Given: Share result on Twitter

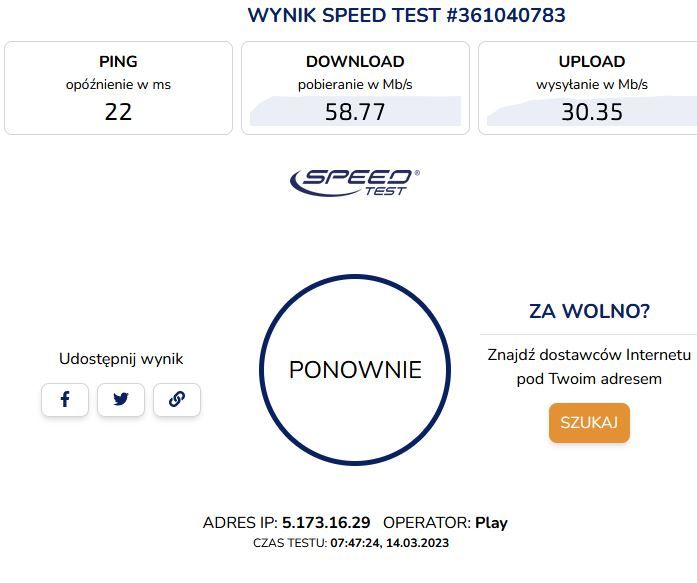Looking at the screenshot, I should (121, 399).
